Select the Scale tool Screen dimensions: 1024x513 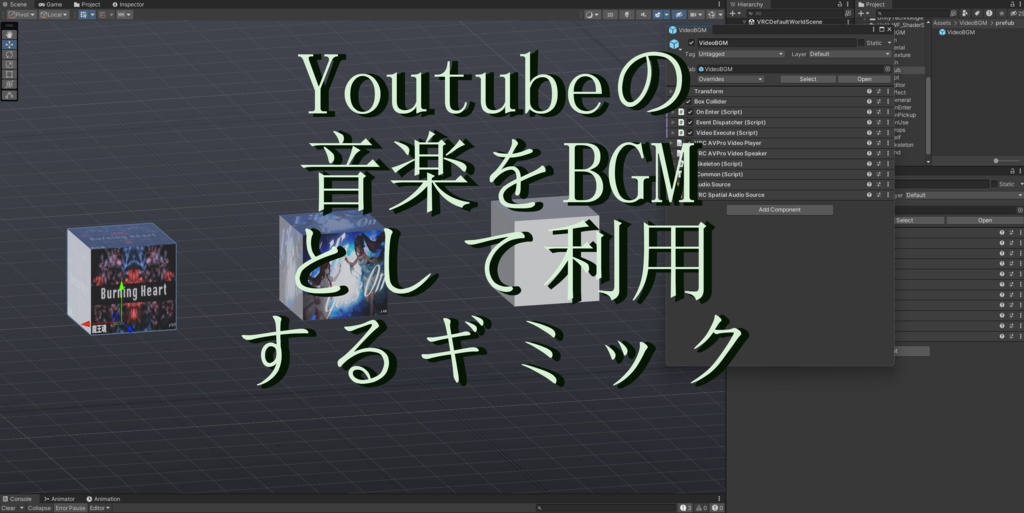[9, 64]
